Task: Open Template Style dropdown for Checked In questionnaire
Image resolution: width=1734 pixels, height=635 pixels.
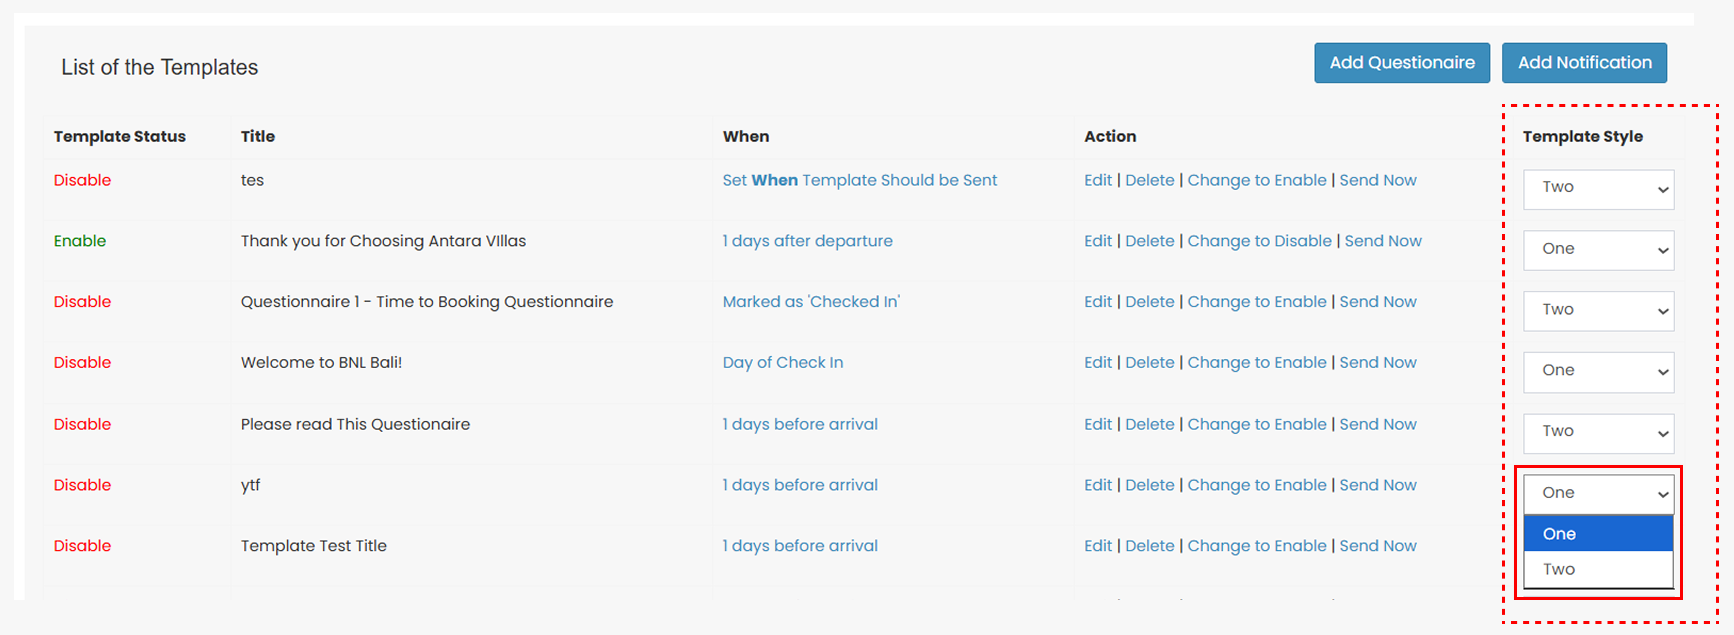Action: (1598, 311)
